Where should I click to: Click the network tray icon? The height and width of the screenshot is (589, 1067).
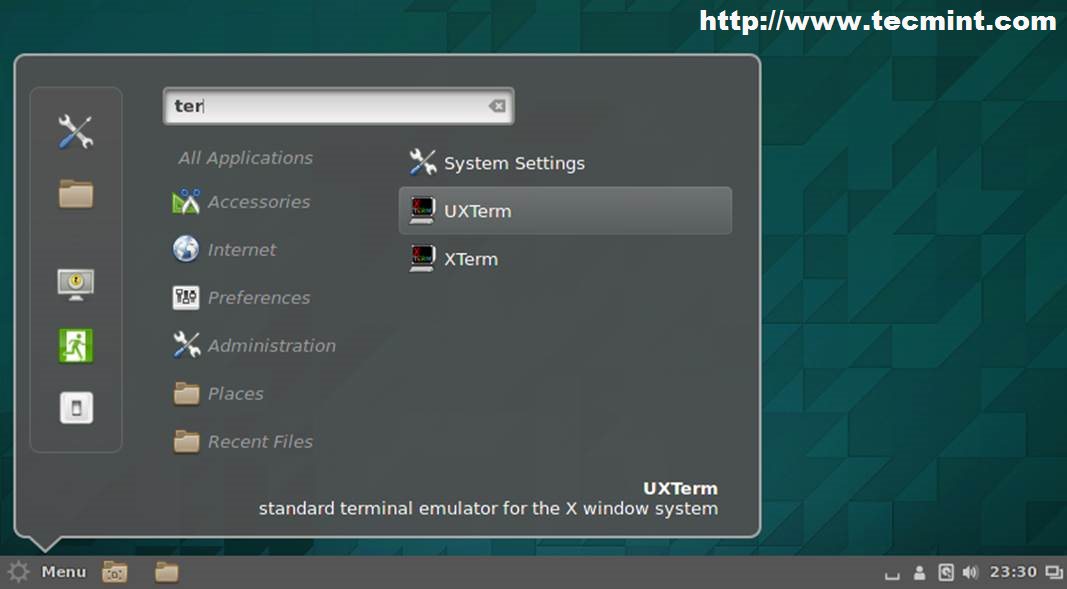pos(946,573)
